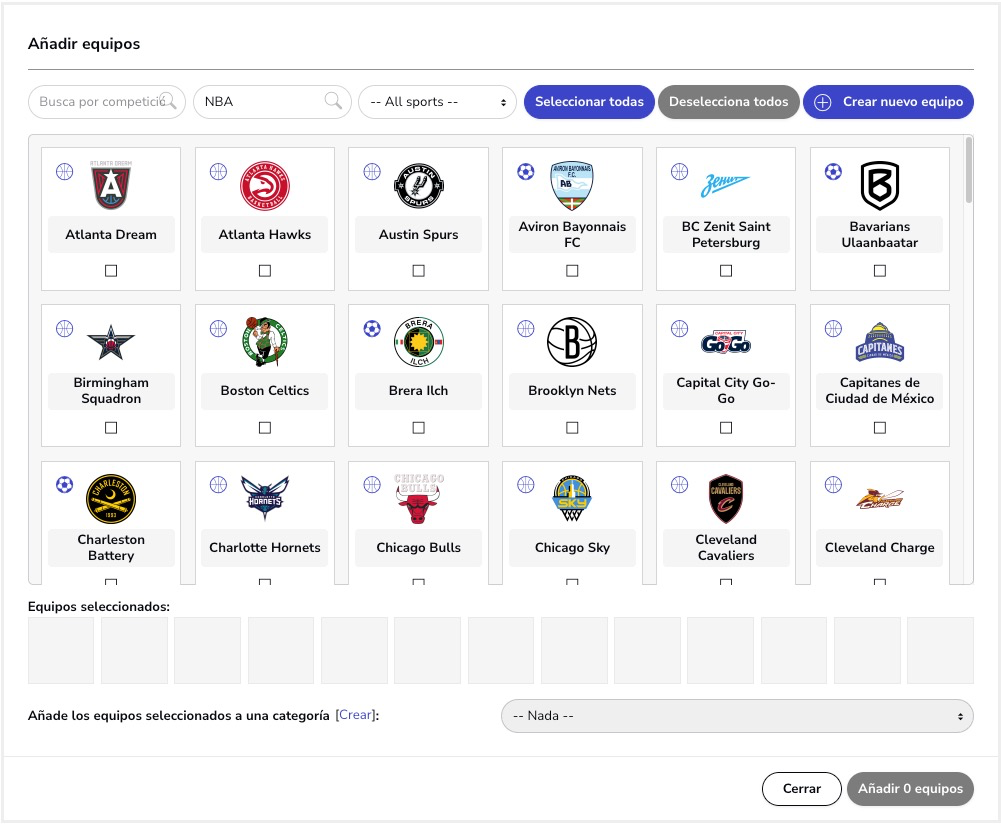Click the Chicago Sky logo
The width and height of the screenshot is (1001, 824).
(x=572, y=499)
